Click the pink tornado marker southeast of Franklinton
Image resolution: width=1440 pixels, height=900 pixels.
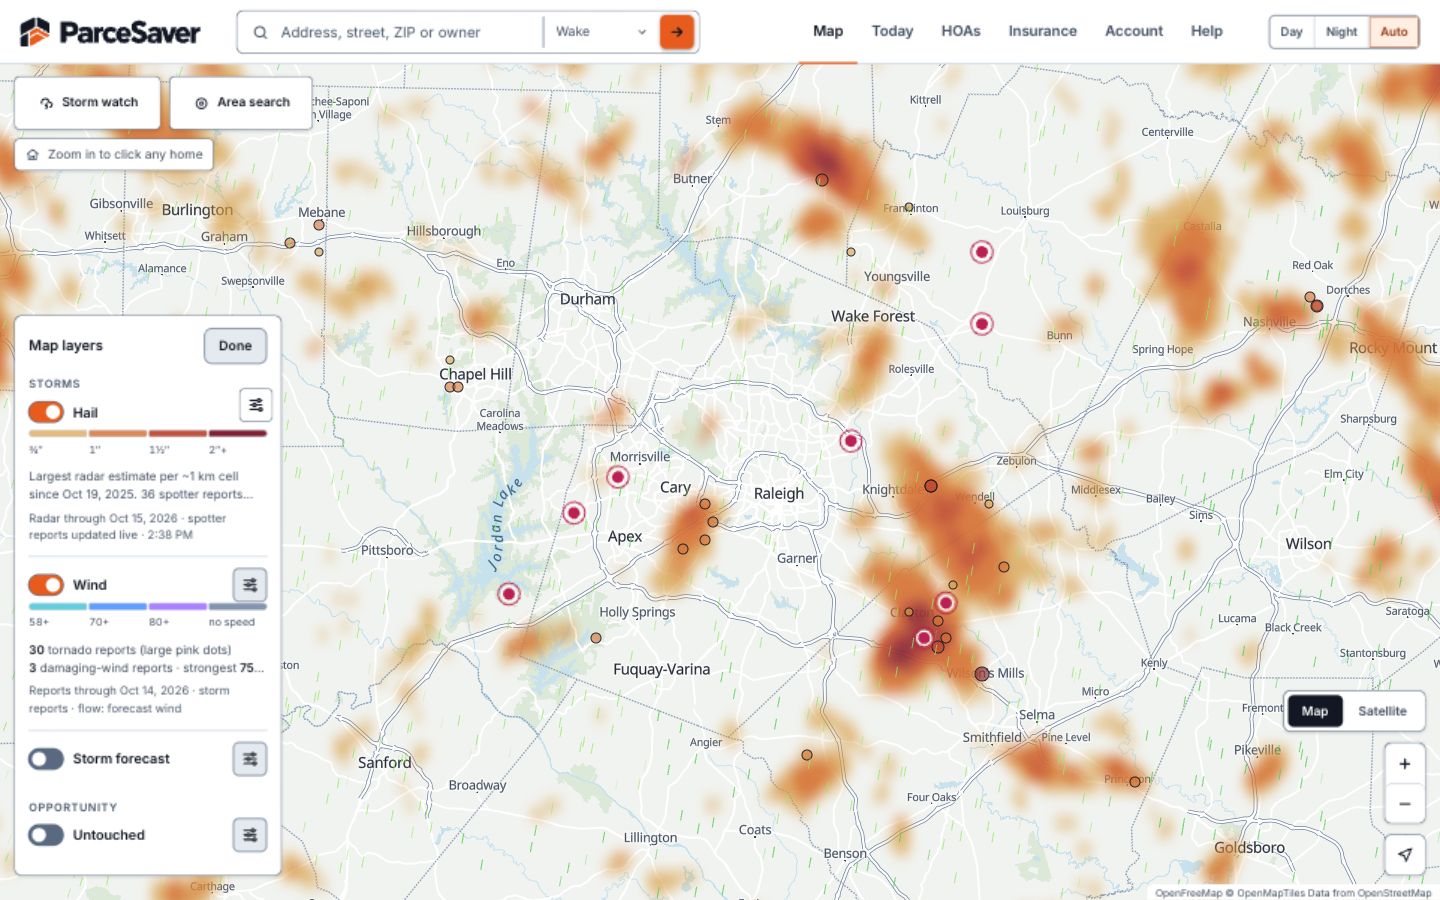point(982,252)
